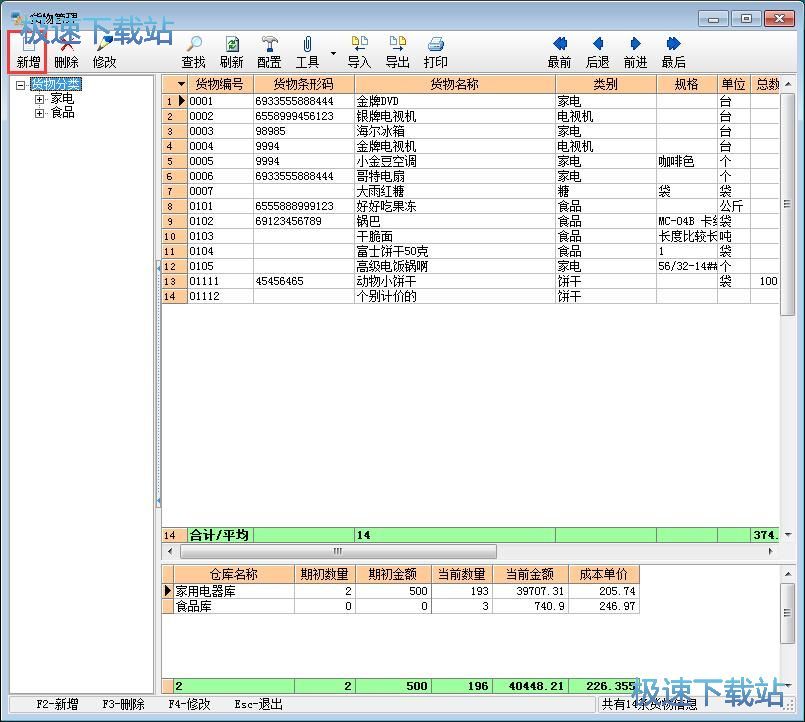The image size is (805, 722).
Task: Go to last record with 最后
Action: (673, 51)
